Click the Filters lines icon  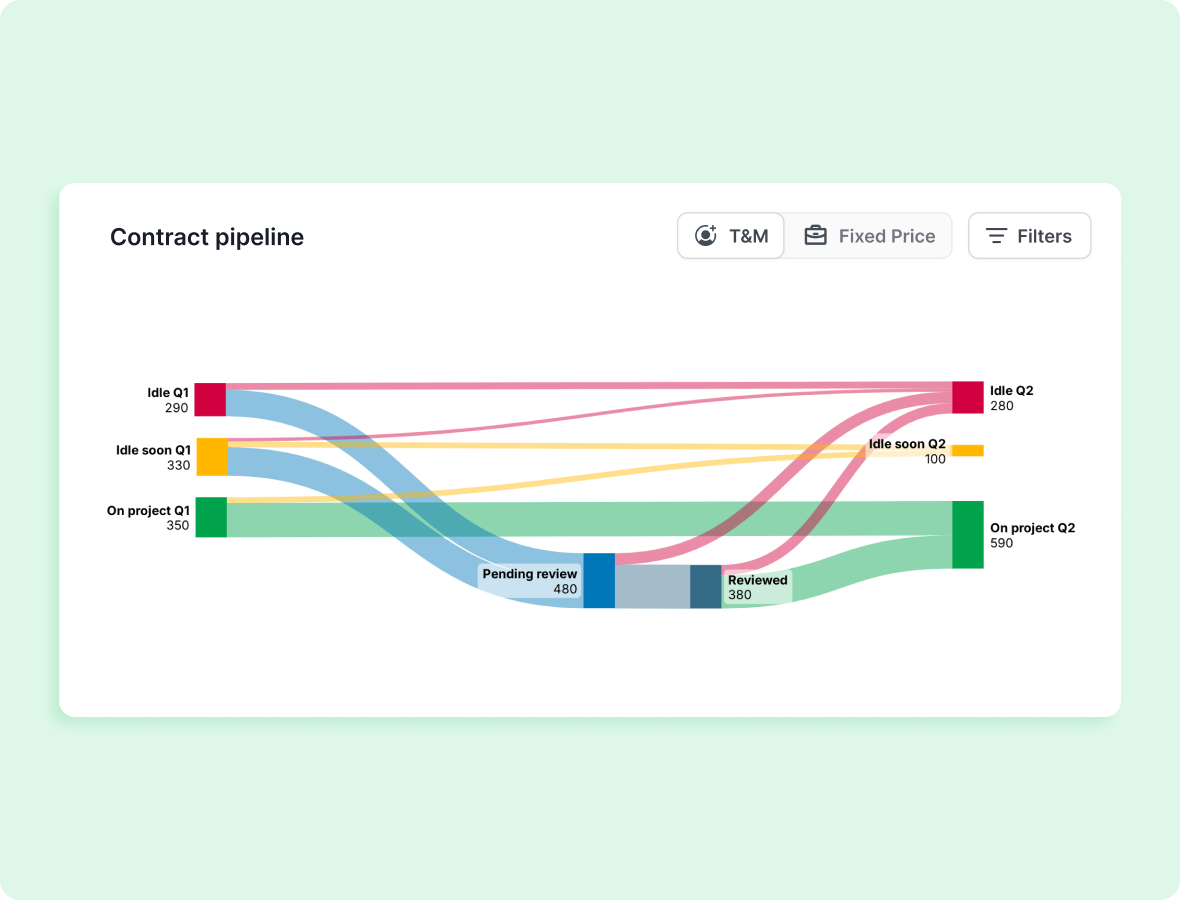click(x=996, y=236)
